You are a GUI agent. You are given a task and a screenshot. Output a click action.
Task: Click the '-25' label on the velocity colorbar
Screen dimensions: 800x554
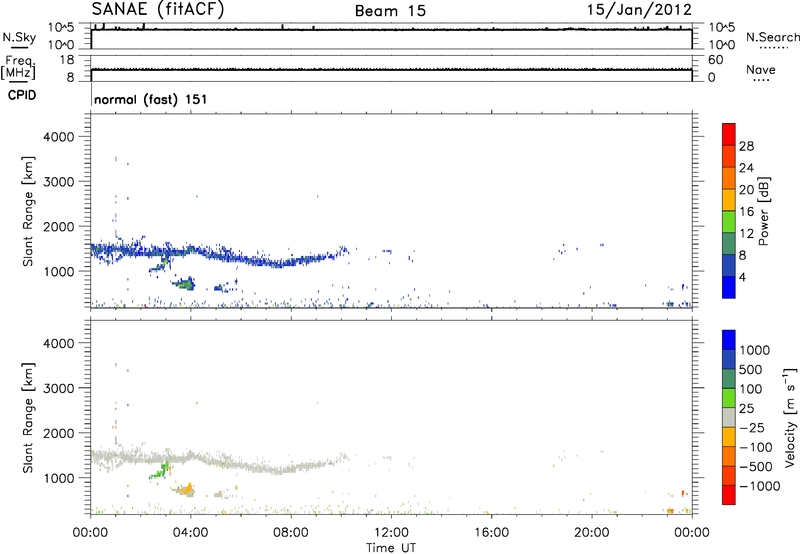(752, 428)
